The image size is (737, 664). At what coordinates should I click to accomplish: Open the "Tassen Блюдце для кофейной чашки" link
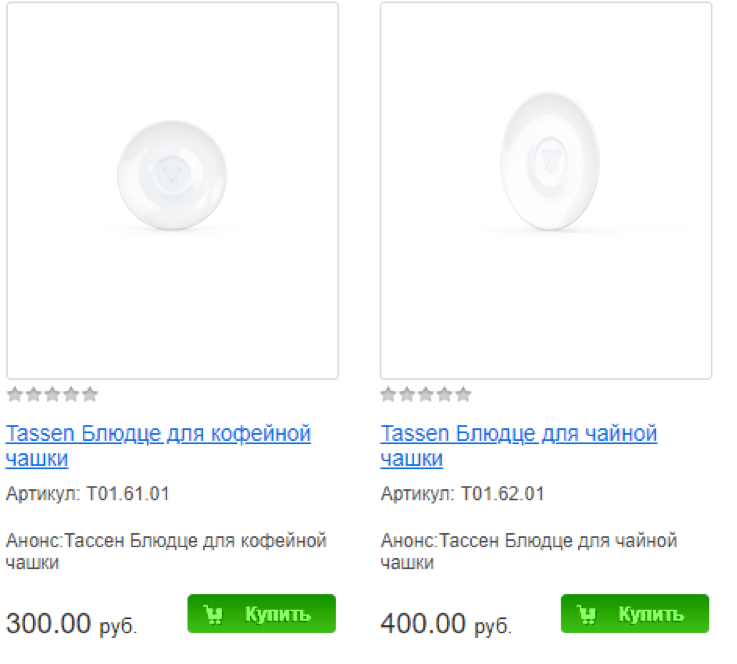point(158,435)
